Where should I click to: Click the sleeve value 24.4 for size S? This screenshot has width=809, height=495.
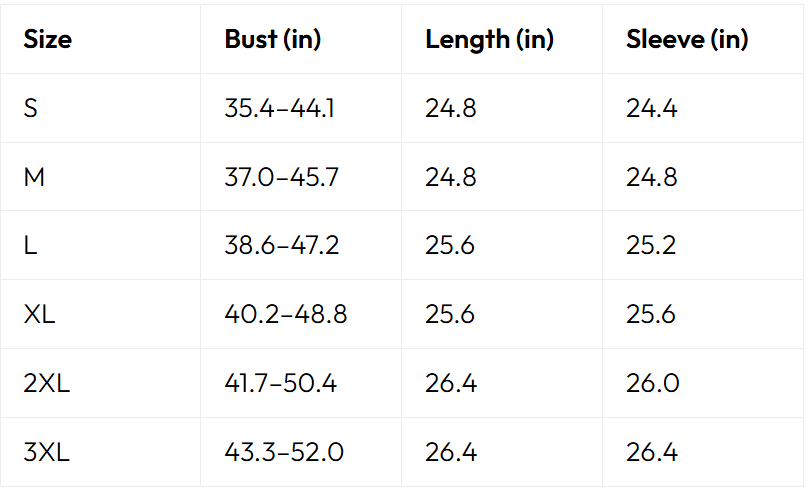click(652, 108)
